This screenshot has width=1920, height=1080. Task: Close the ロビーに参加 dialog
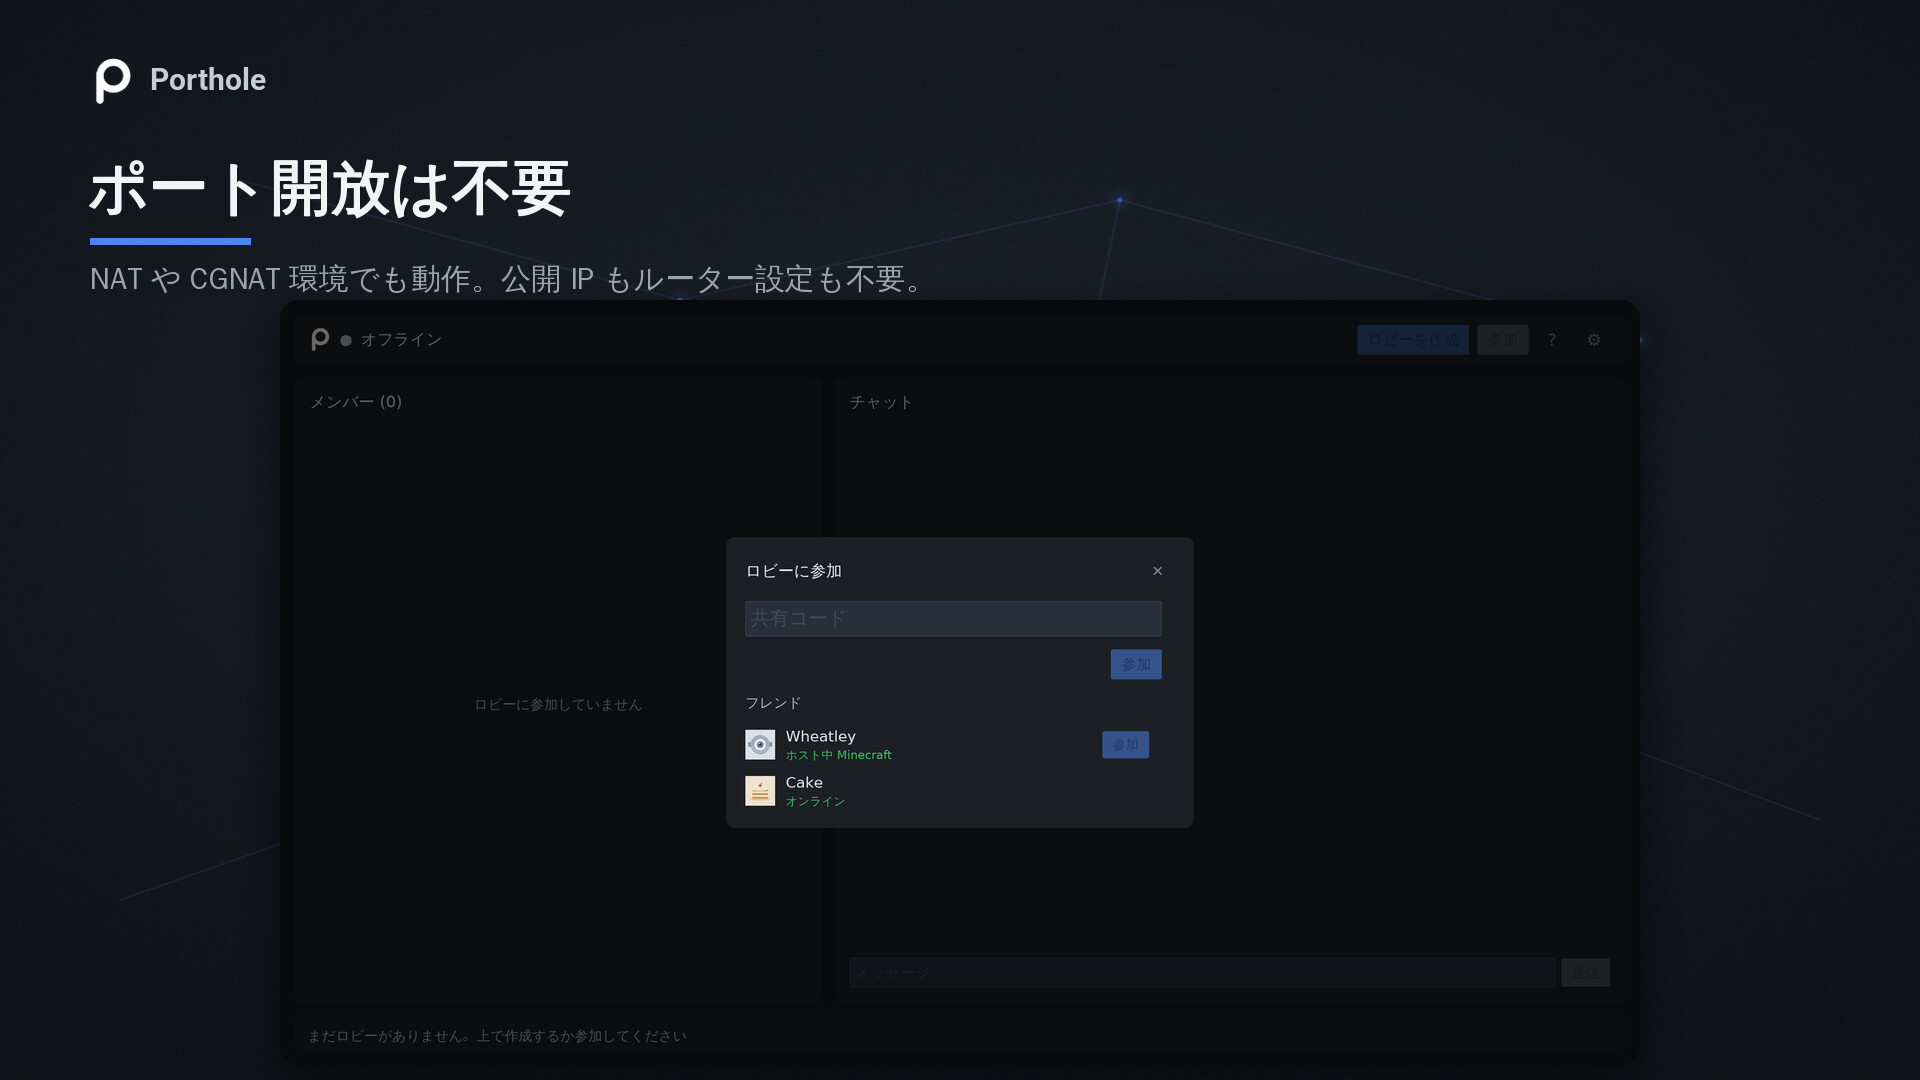[1157, 571]
